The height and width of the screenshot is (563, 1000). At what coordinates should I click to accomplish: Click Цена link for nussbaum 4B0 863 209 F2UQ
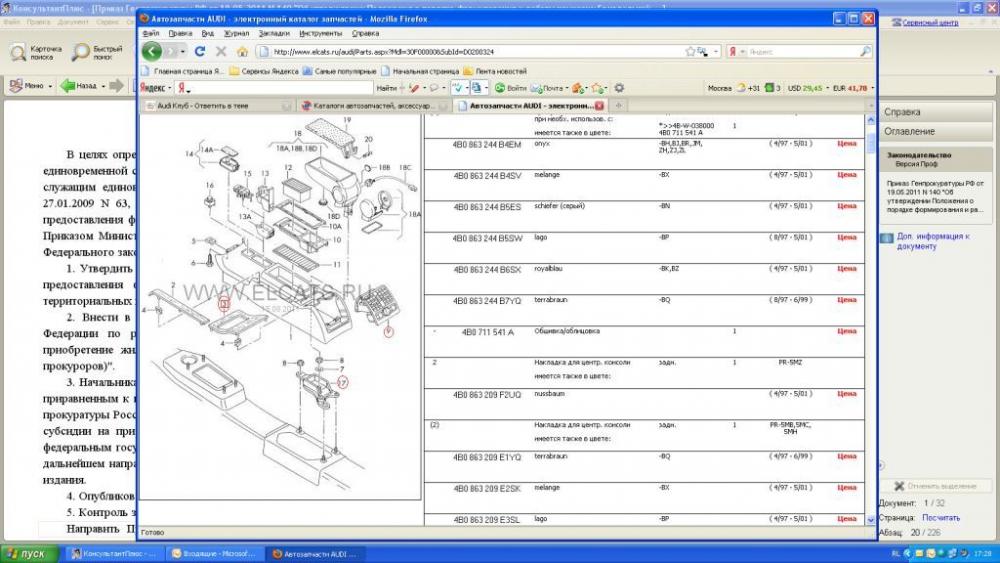point(846,394)
